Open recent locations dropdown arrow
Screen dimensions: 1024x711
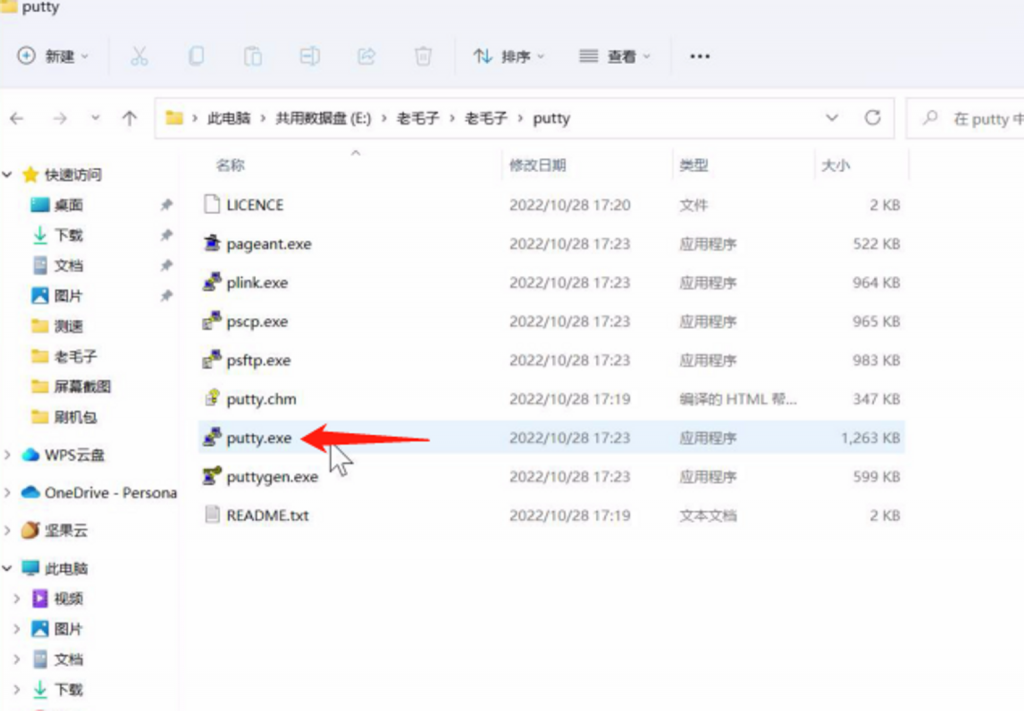click(x=95, y=118)
